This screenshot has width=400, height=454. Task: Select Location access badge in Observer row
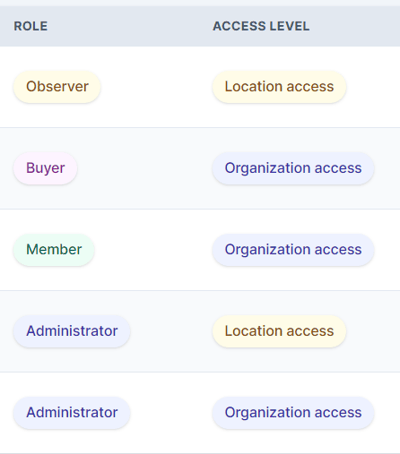(x=279, y=87)
